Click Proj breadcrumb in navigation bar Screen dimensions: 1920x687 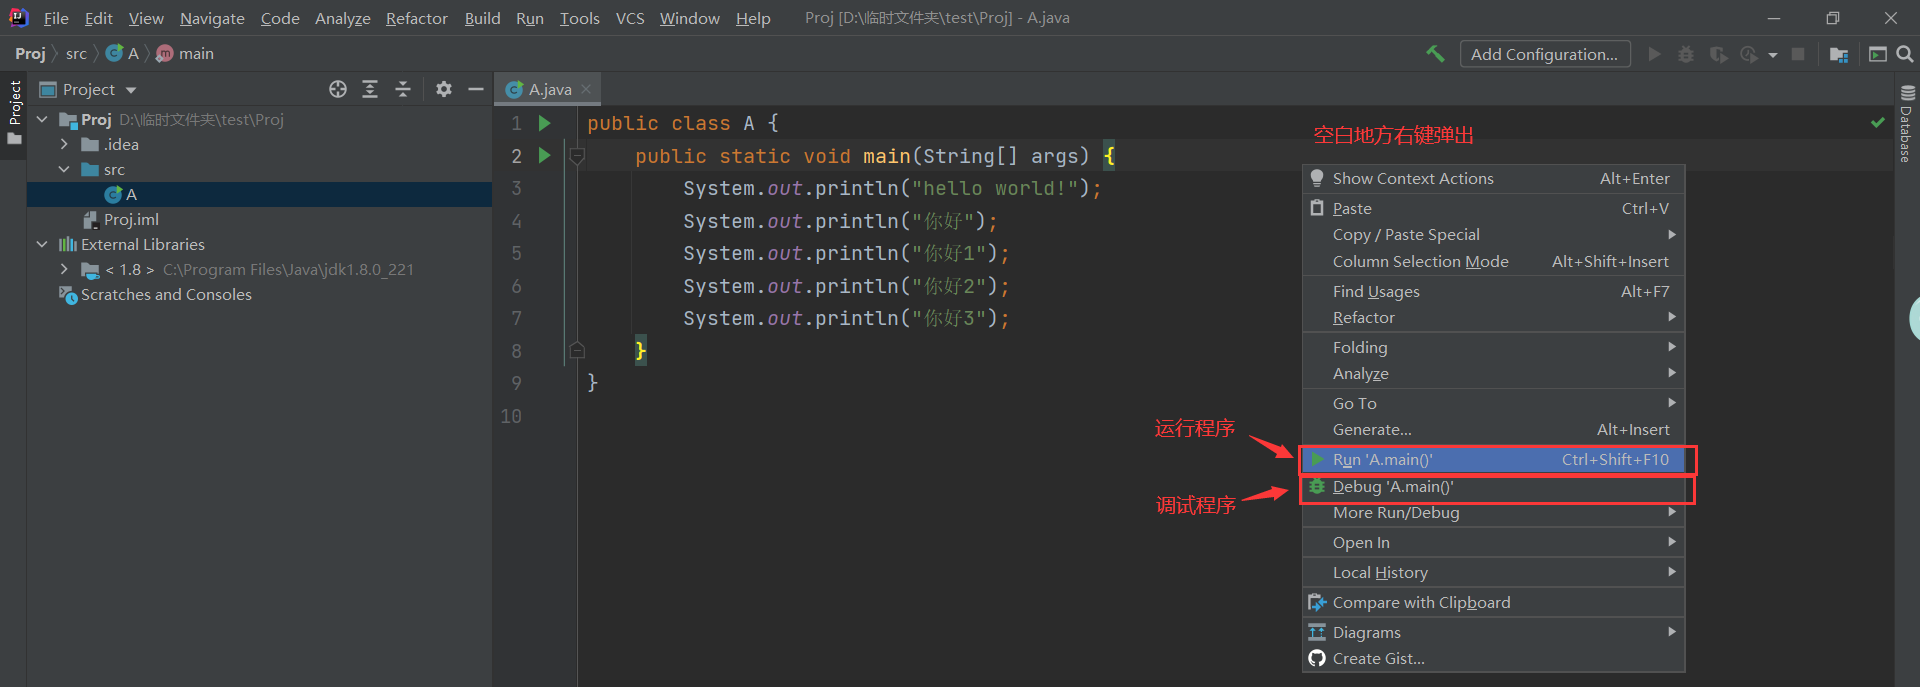[30, 54]
